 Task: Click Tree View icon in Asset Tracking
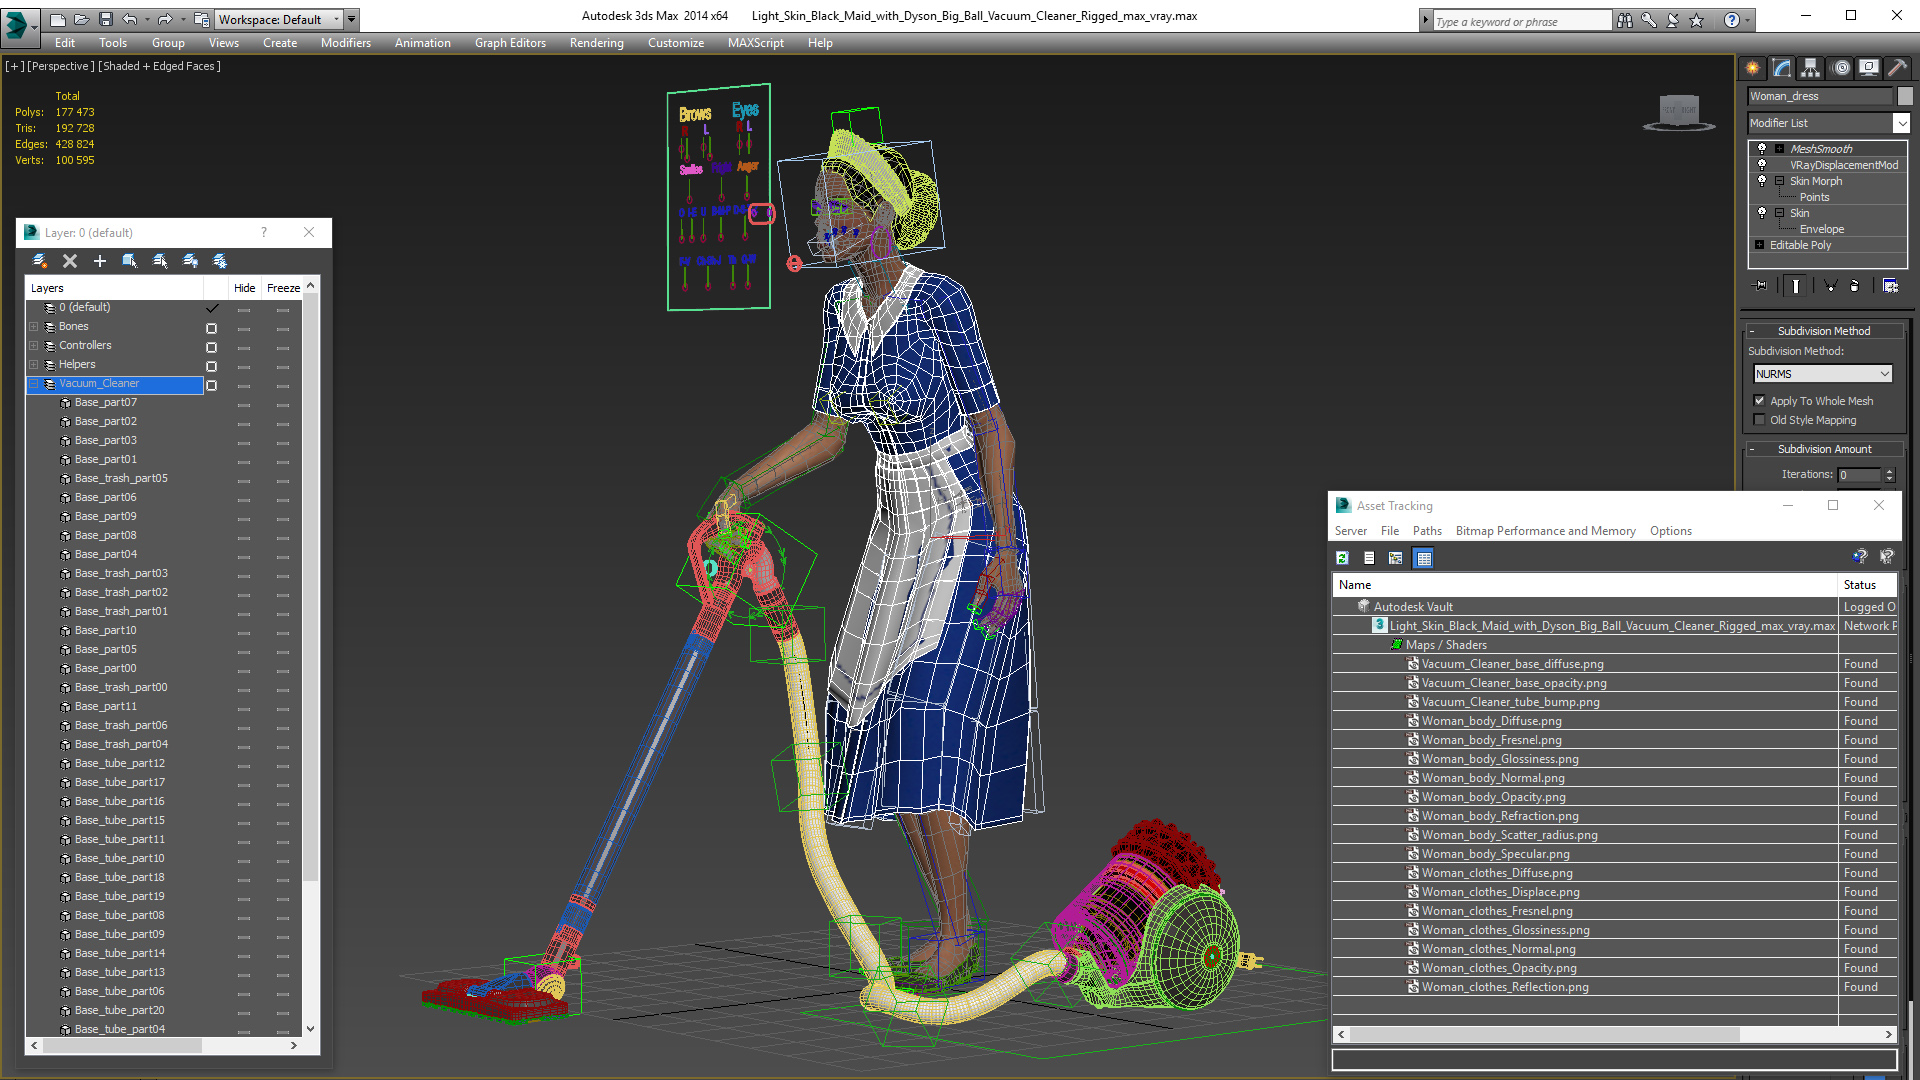point(1396,558)
